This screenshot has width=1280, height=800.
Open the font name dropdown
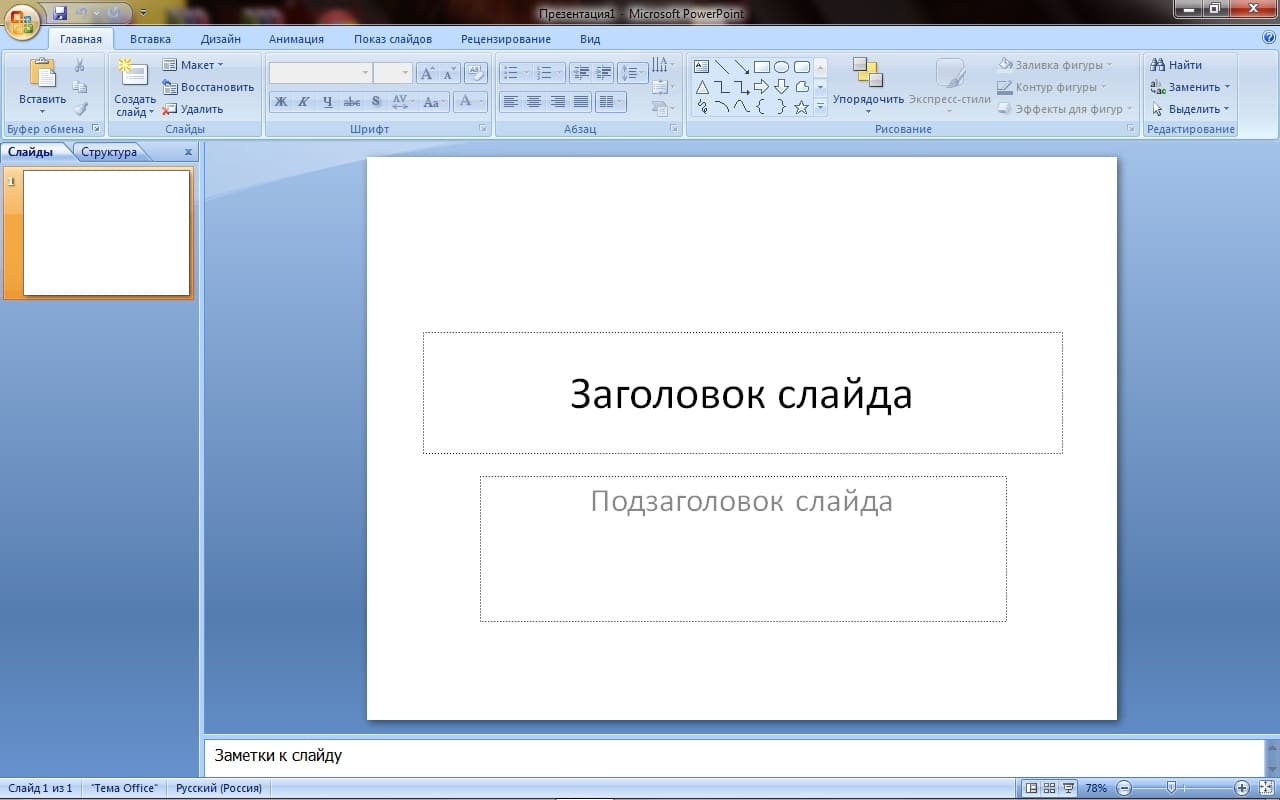365,73
